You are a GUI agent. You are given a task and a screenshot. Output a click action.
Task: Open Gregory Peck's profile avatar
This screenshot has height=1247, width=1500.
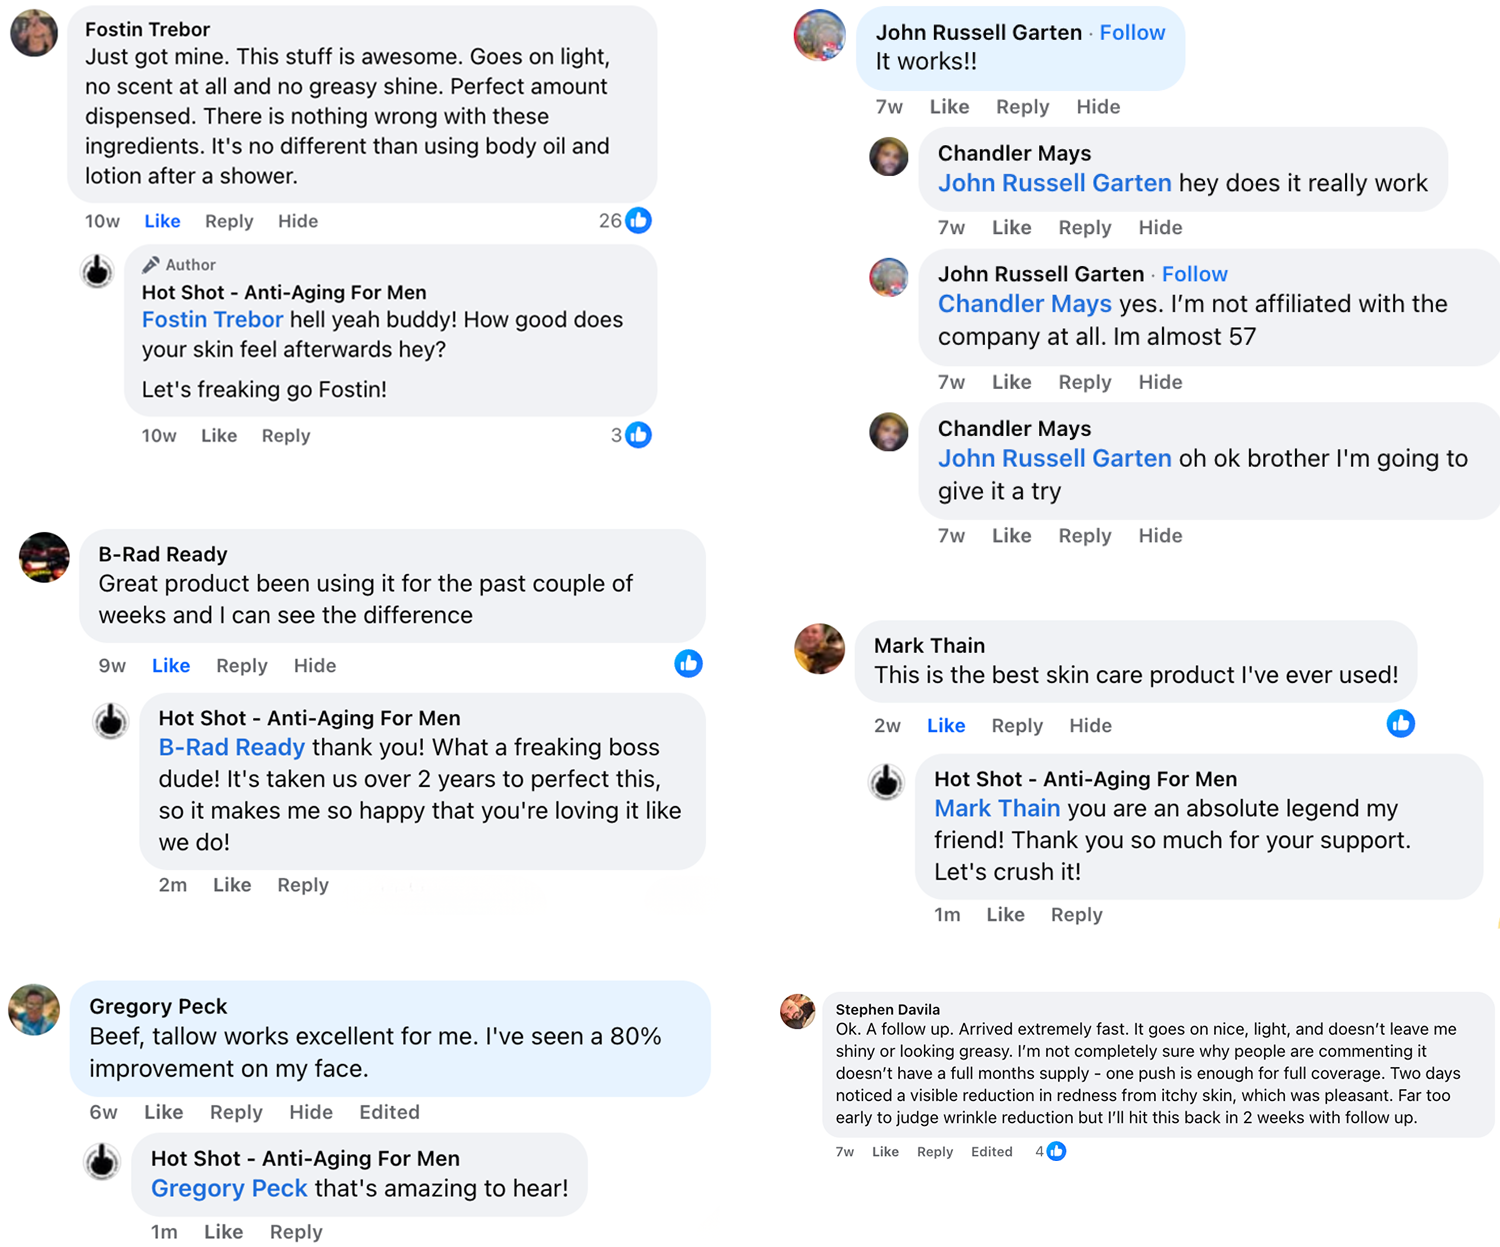pos(34,1009)
